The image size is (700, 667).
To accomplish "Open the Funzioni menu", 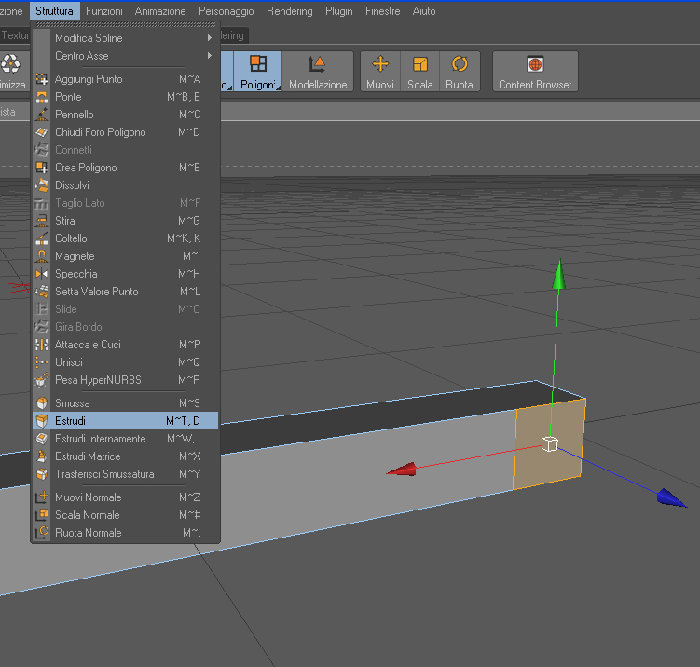I will (x=104, y=11).
